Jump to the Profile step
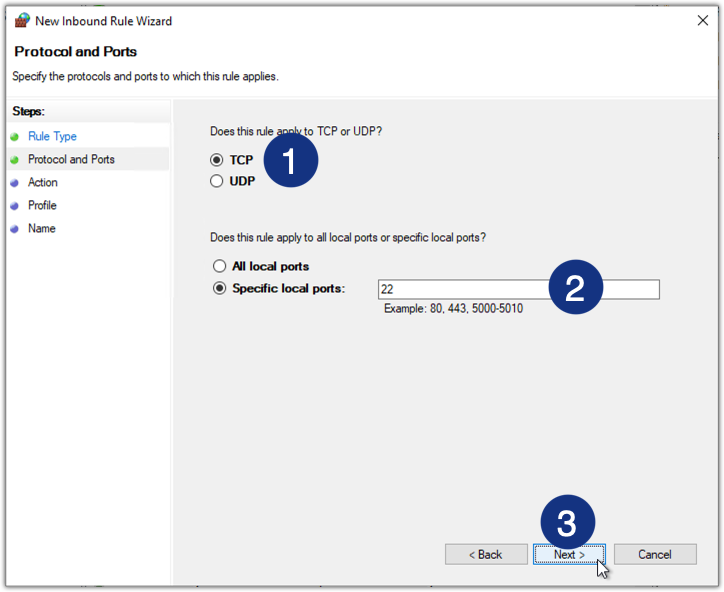This screenshot has width=724, height=592. tap(42, 205)
